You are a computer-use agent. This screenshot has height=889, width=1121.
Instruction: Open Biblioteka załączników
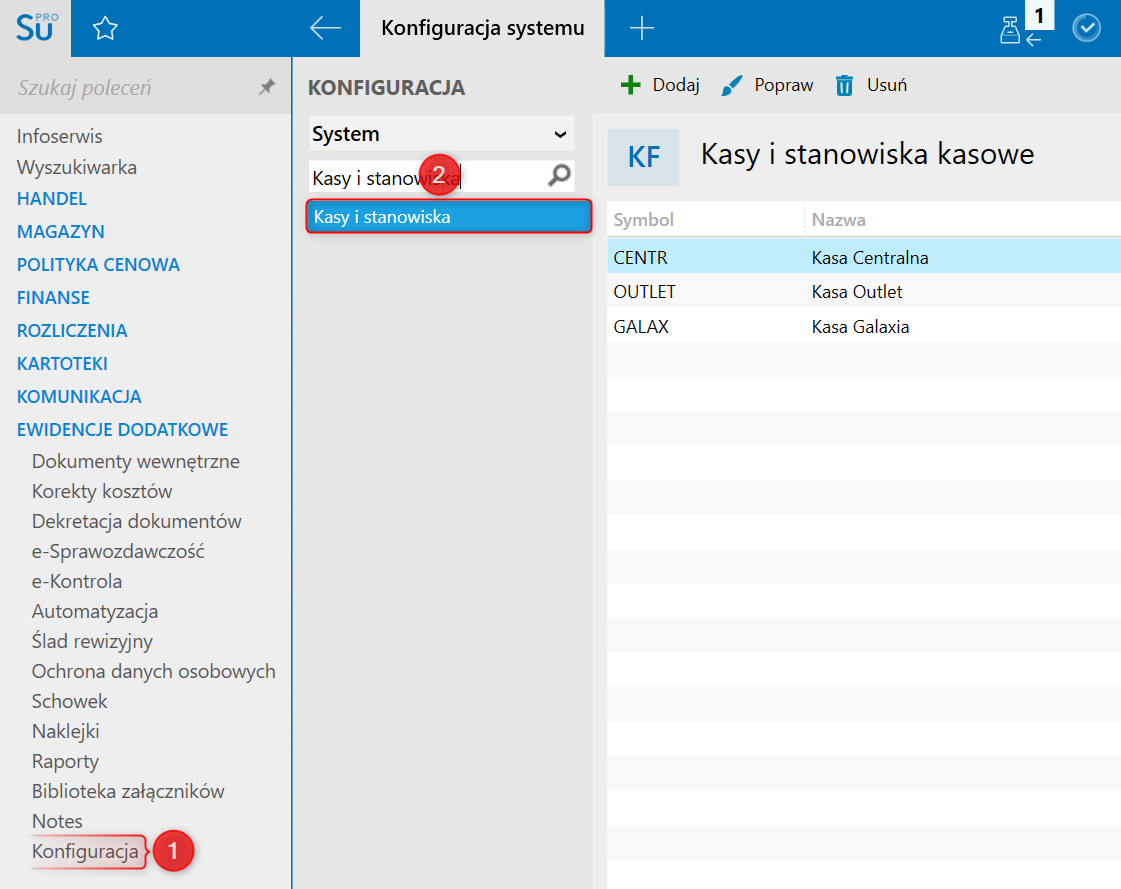(x=128, y=792)
